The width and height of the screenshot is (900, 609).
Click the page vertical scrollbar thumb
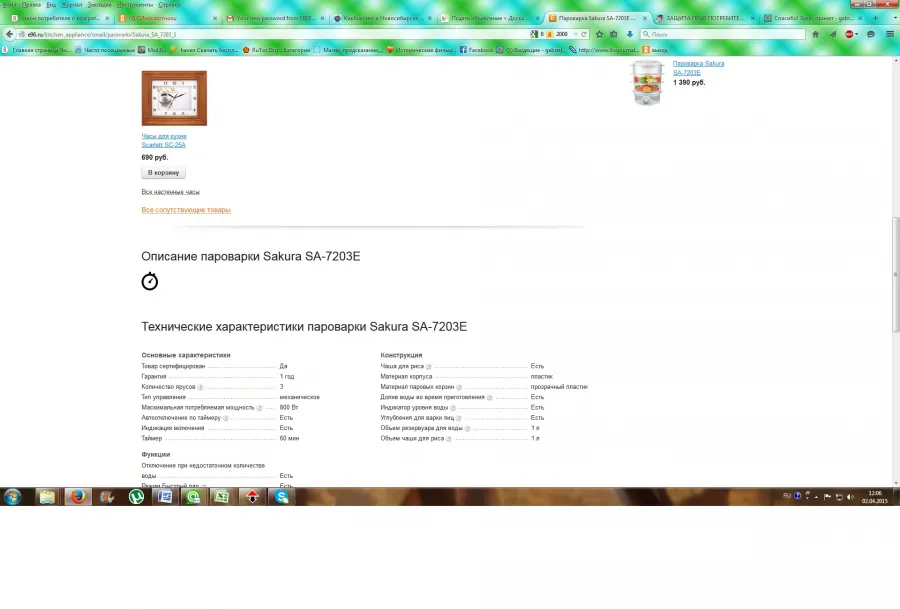(895, 274)
